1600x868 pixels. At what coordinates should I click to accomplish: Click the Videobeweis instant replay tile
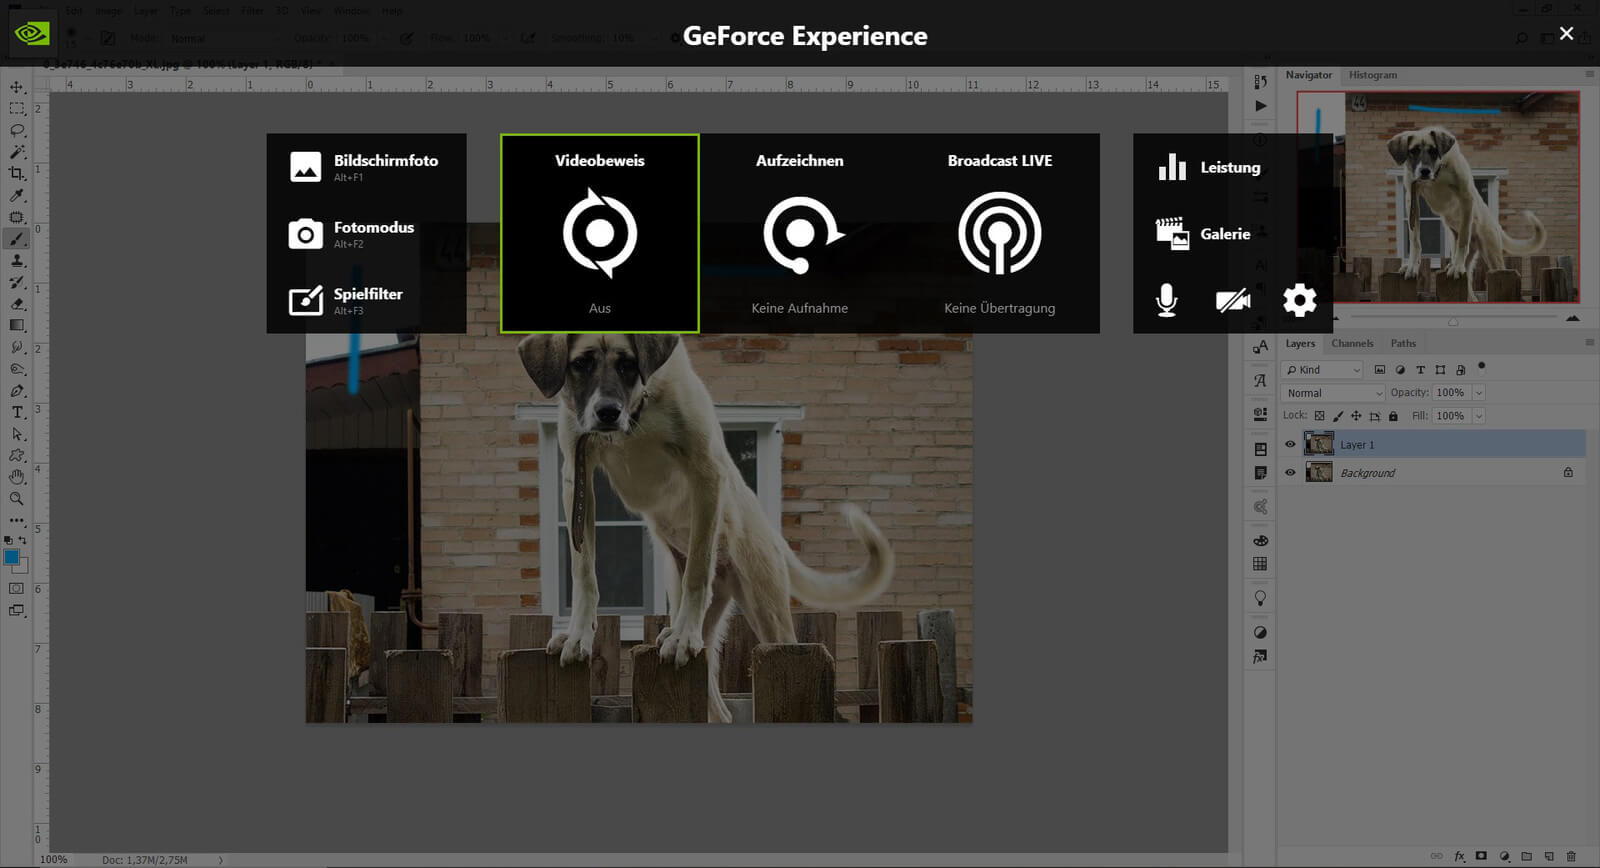click(x=600, y=234)
